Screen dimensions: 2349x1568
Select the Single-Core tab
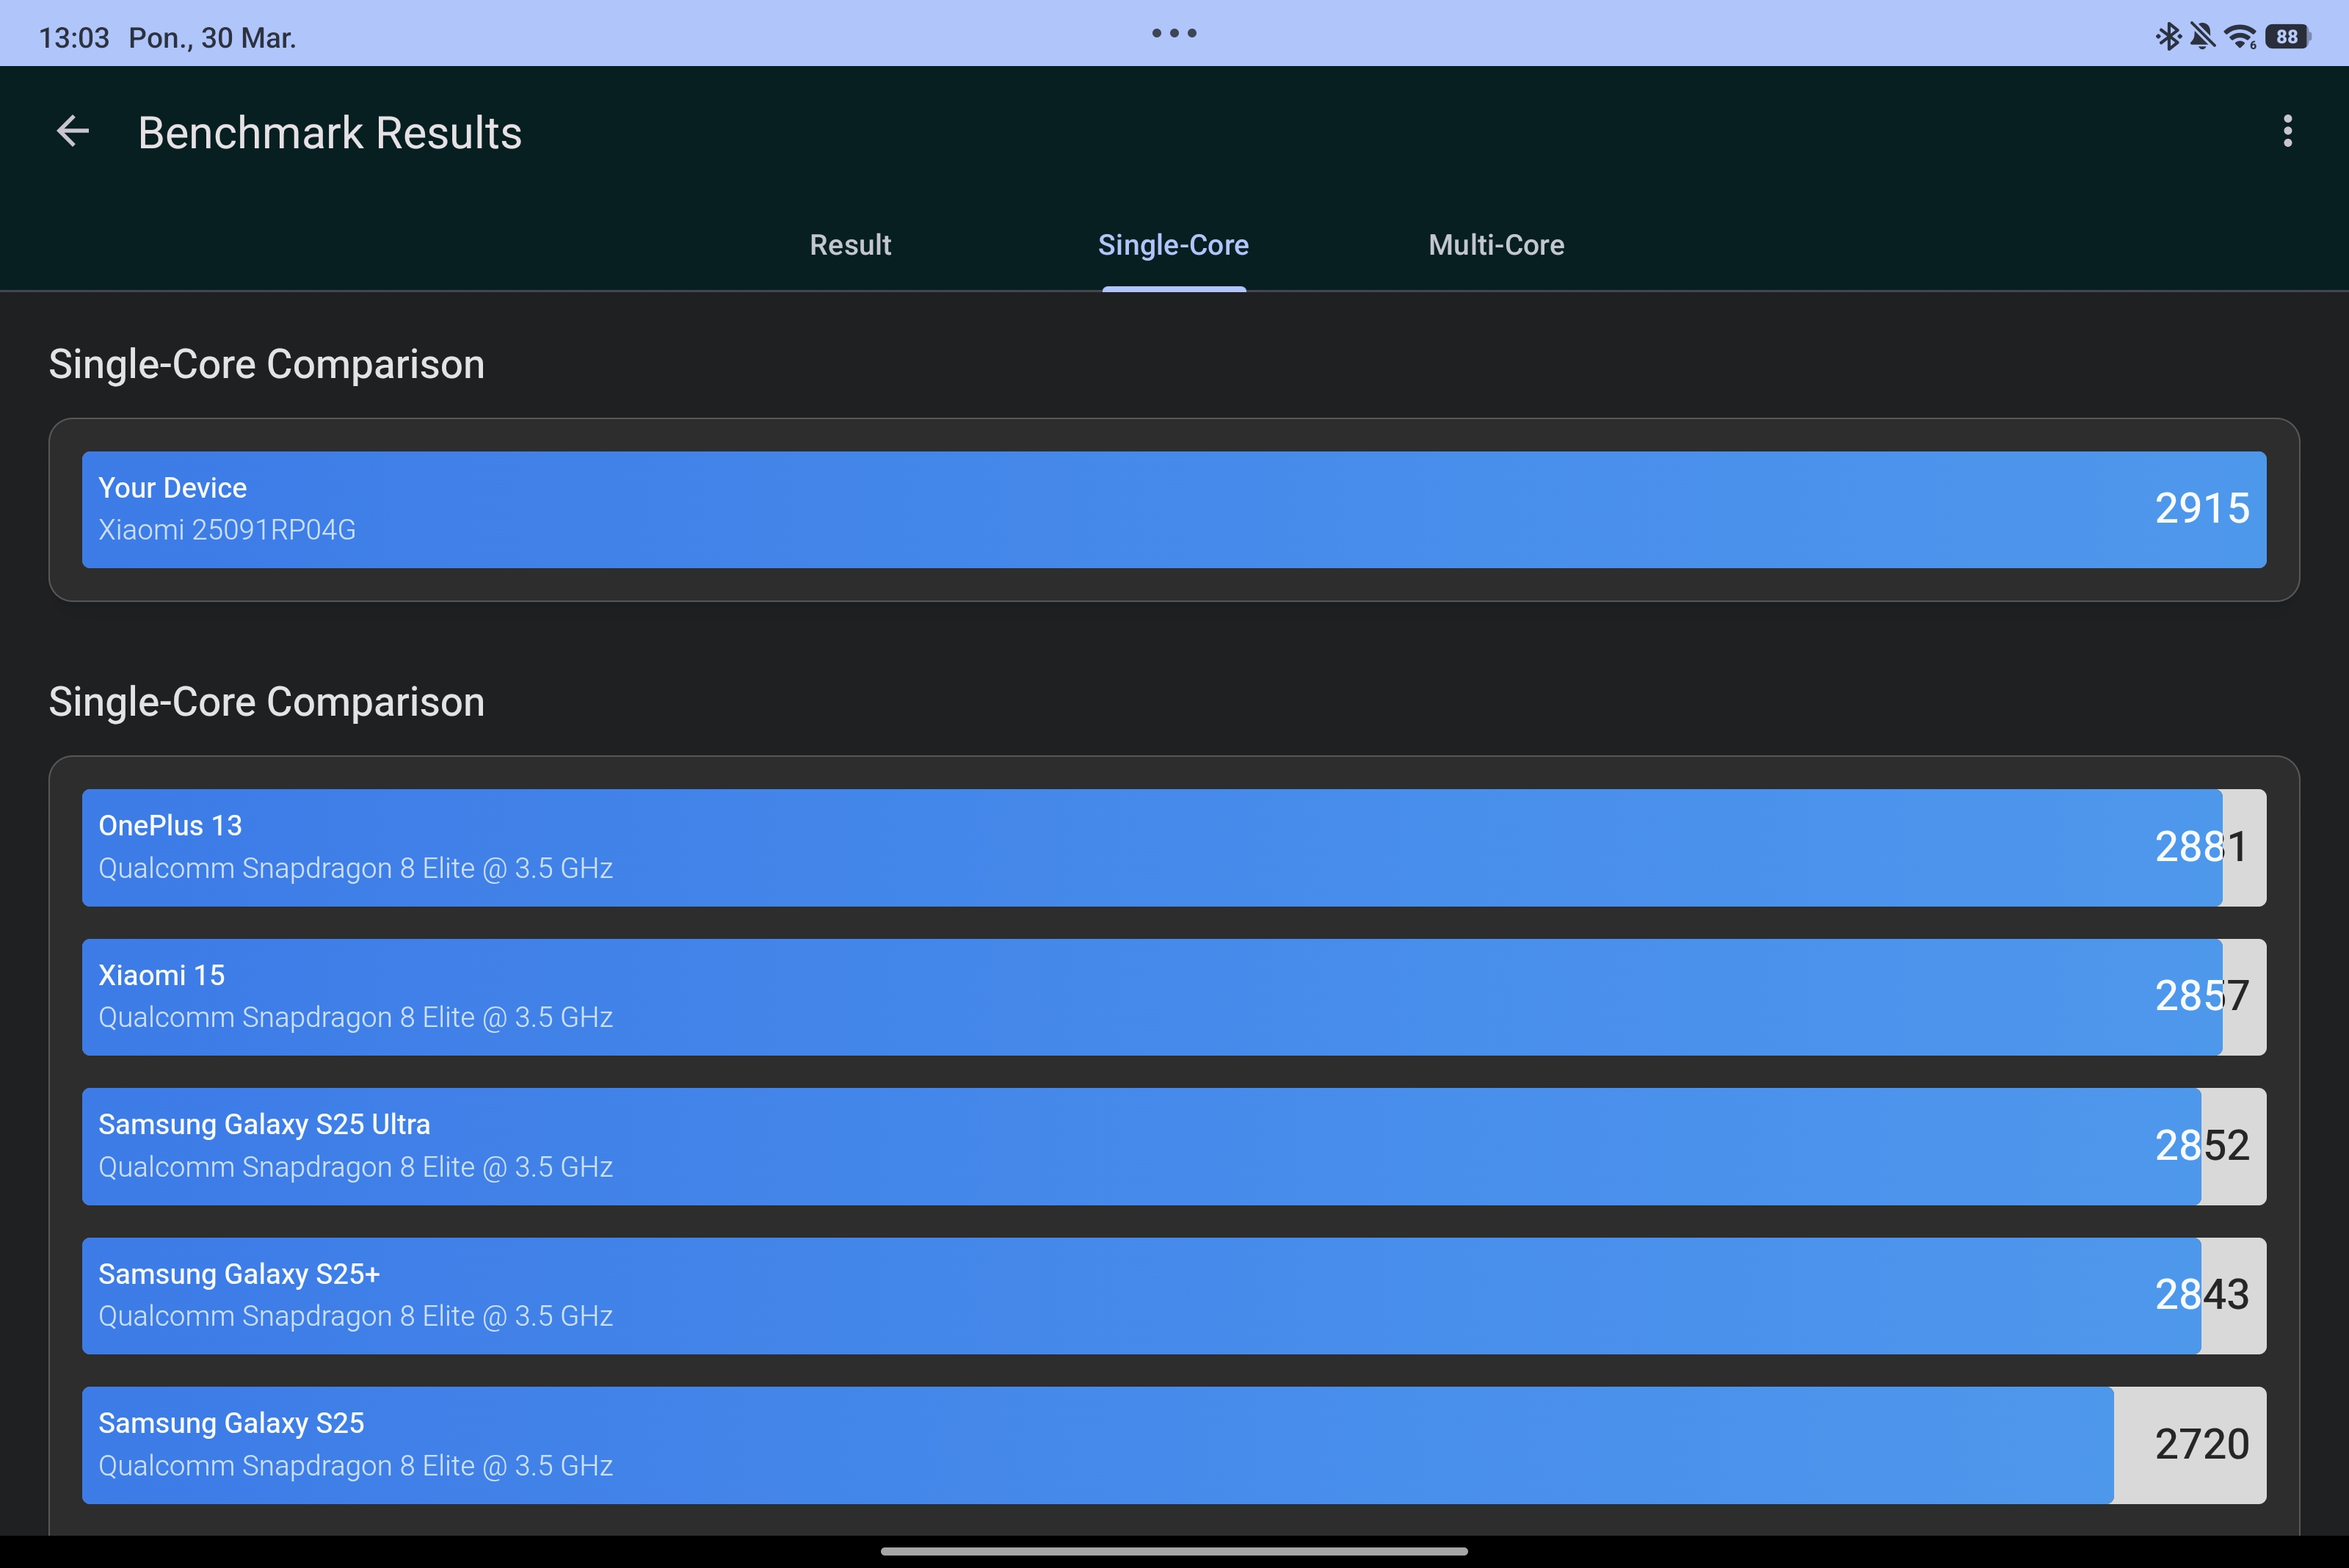[x=1173, y=245]
